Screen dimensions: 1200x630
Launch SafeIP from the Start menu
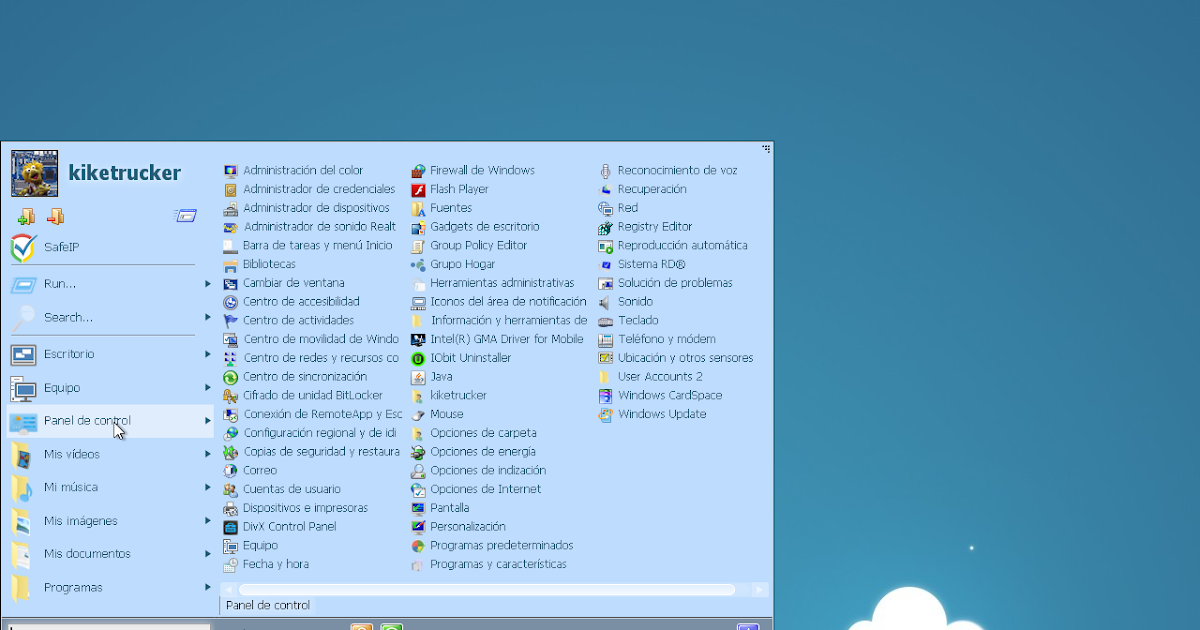pyautogui.click(x=63, y=246)
